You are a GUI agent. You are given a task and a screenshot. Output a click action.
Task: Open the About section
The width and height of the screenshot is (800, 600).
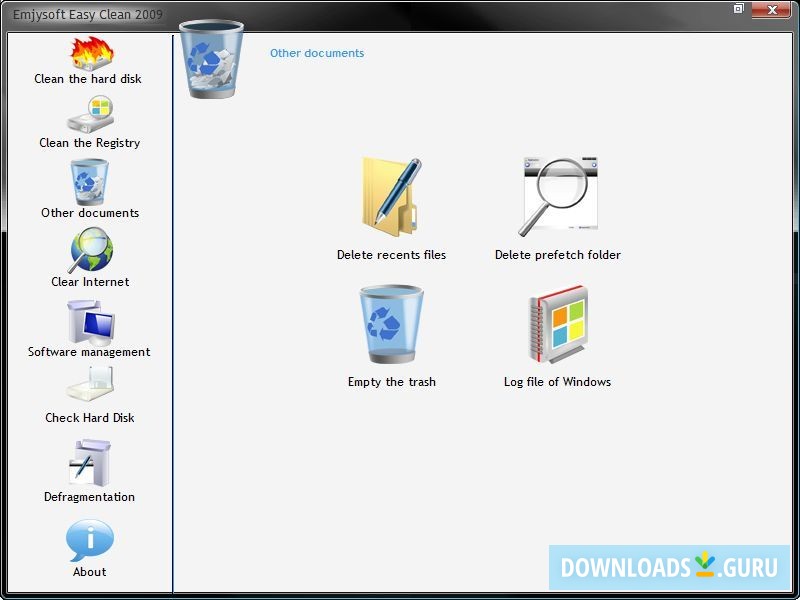pos(88,540)
